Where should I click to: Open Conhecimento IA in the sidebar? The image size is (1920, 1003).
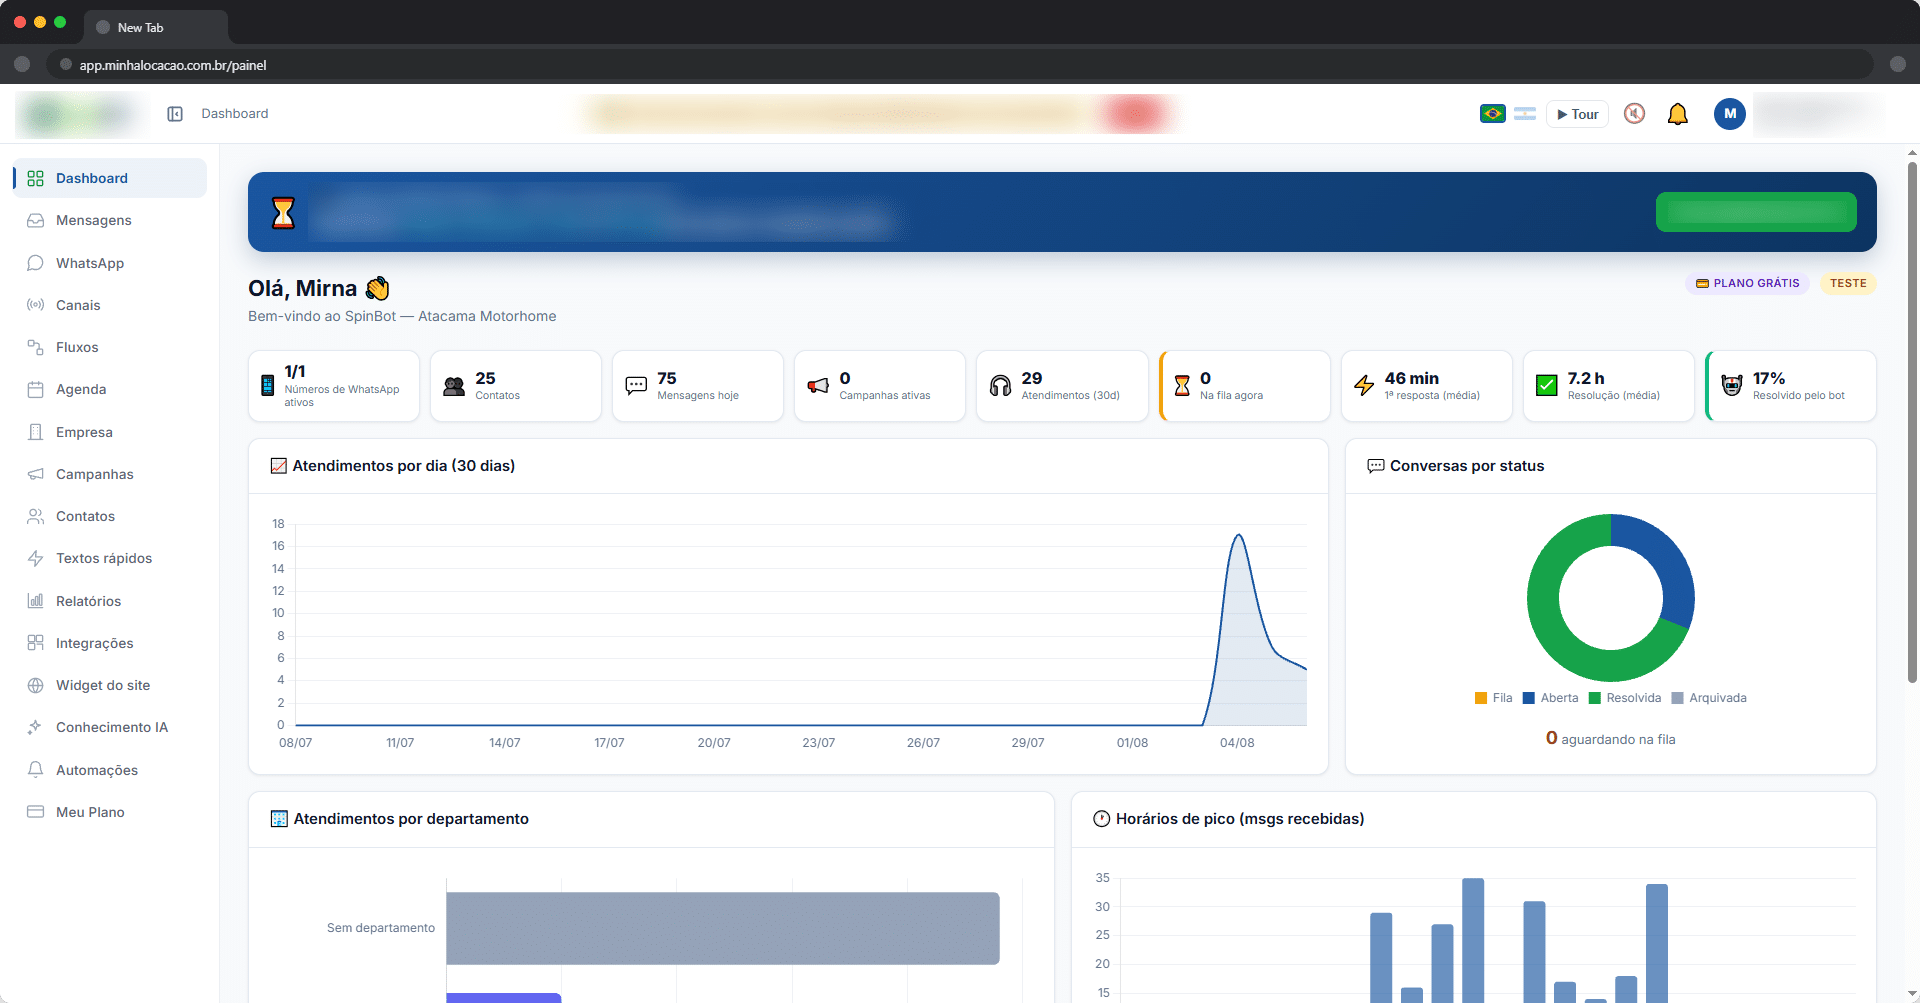tap(110, 727)
